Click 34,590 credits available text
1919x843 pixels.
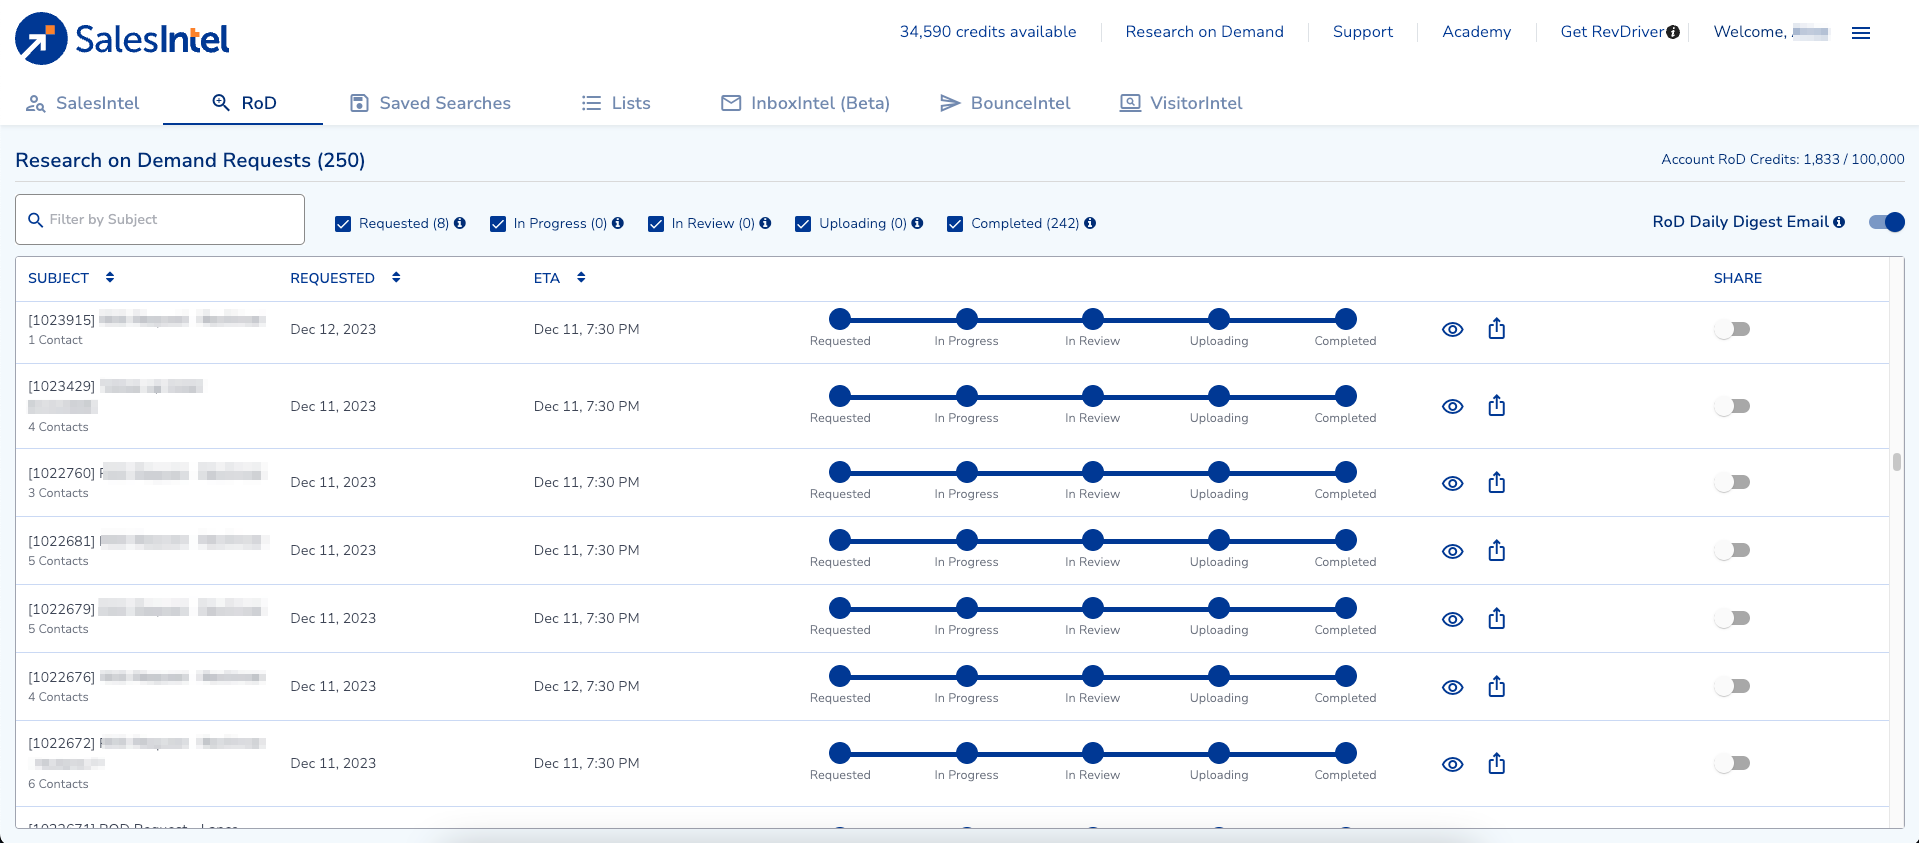click(x=988, y=32)
